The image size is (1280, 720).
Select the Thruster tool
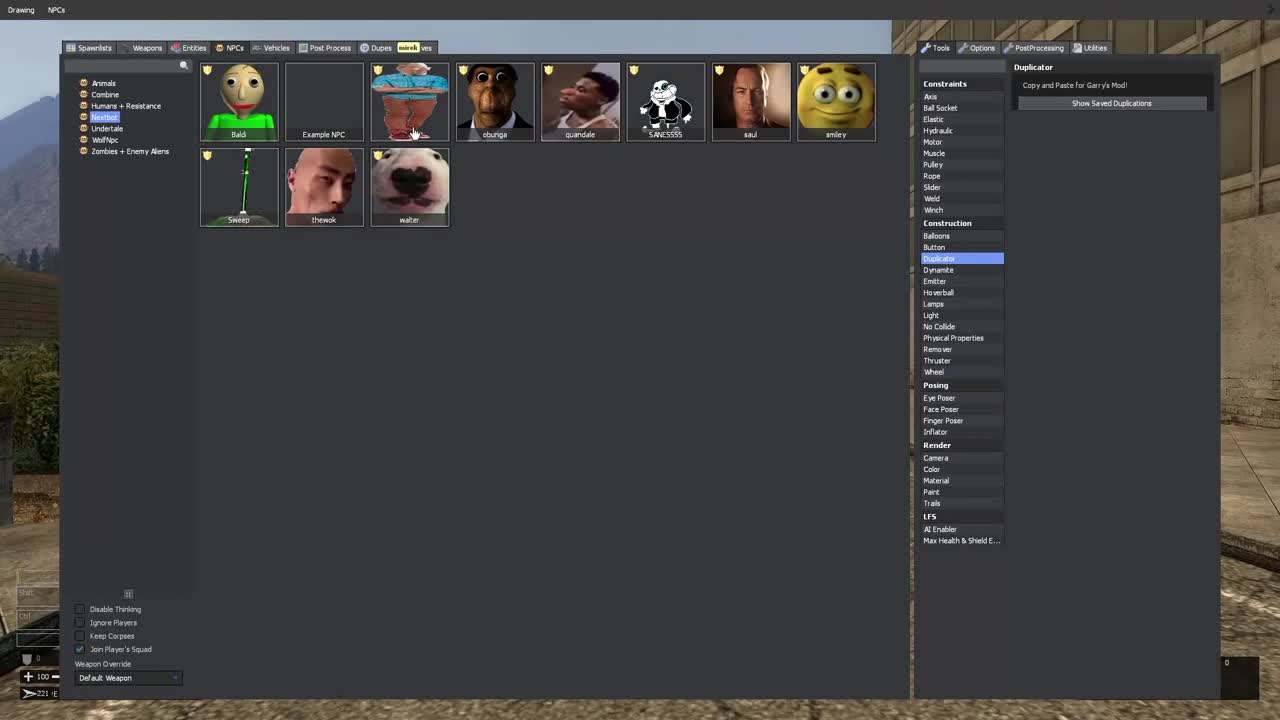pyautogui.click(x=961, y=360)
